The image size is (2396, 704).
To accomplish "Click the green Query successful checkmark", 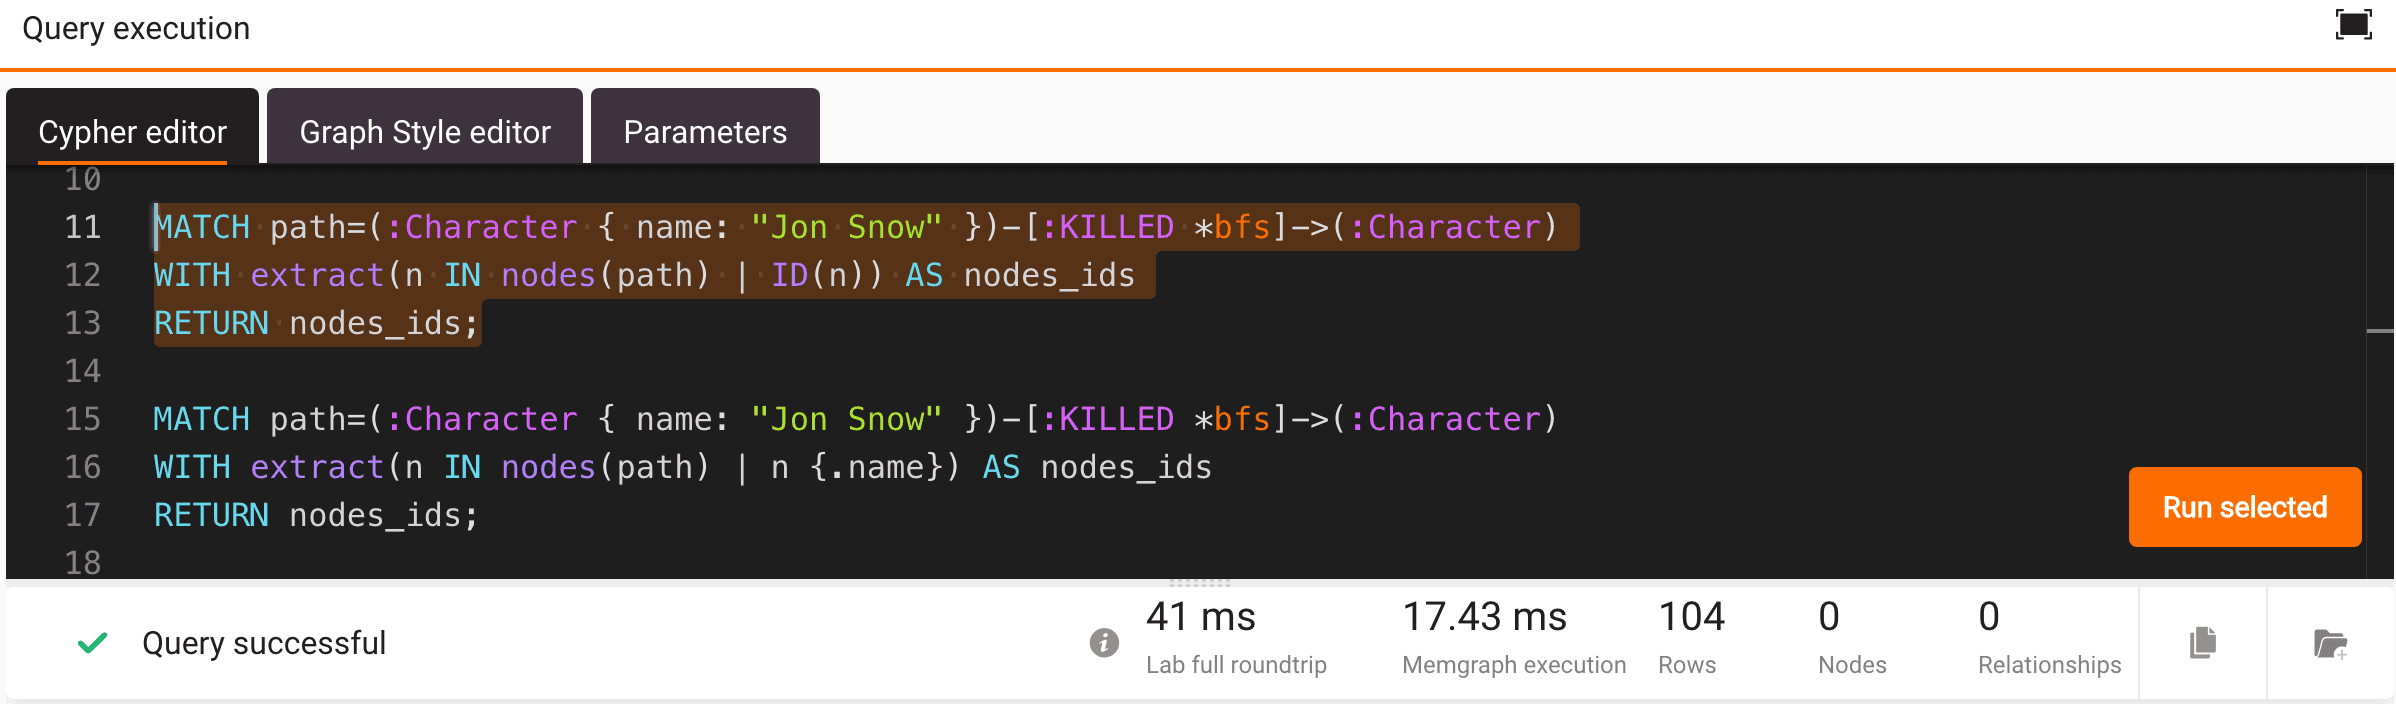I will point(92,642).
